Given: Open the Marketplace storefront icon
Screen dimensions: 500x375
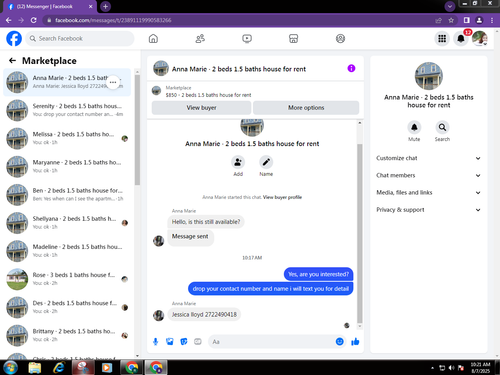Looking at the screenshot, I should (293, 39).
